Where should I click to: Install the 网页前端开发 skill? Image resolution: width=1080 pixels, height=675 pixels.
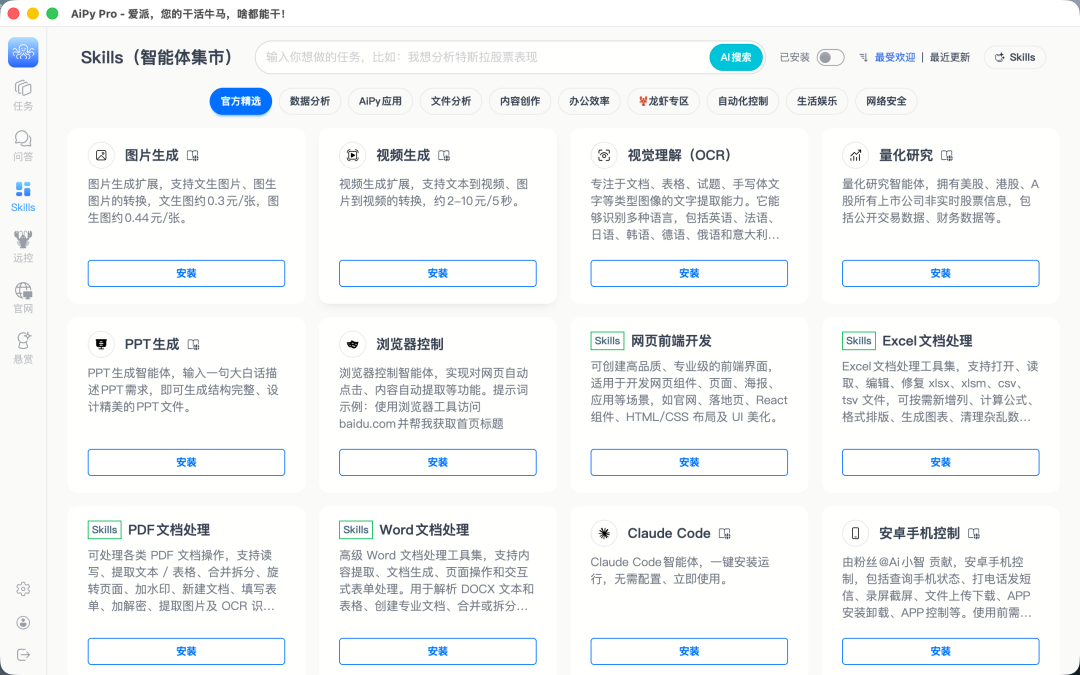tap(689, 462)
